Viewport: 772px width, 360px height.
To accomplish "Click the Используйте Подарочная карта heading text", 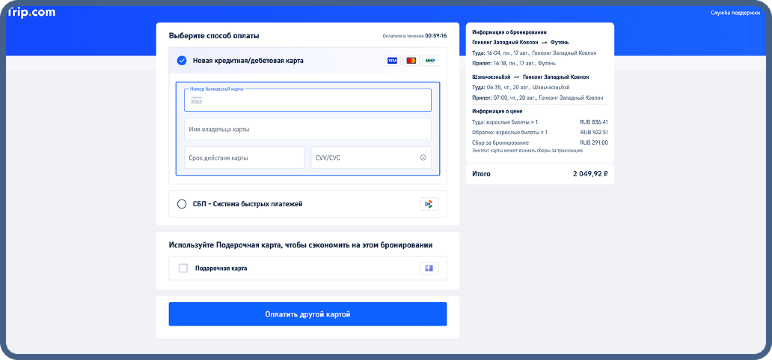I will pyautogui.click(x=300, y=245).
